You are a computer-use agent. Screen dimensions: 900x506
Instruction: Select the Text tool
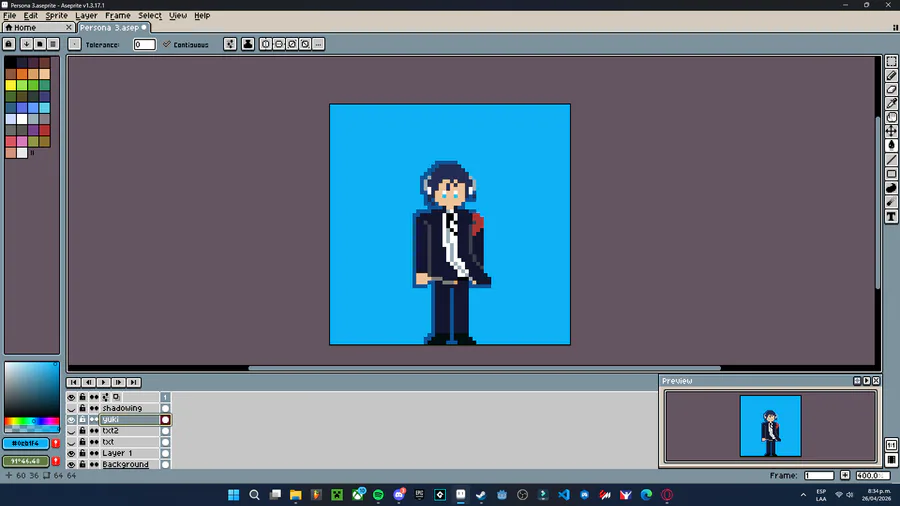pyautogui.click(x=891, y=216)
